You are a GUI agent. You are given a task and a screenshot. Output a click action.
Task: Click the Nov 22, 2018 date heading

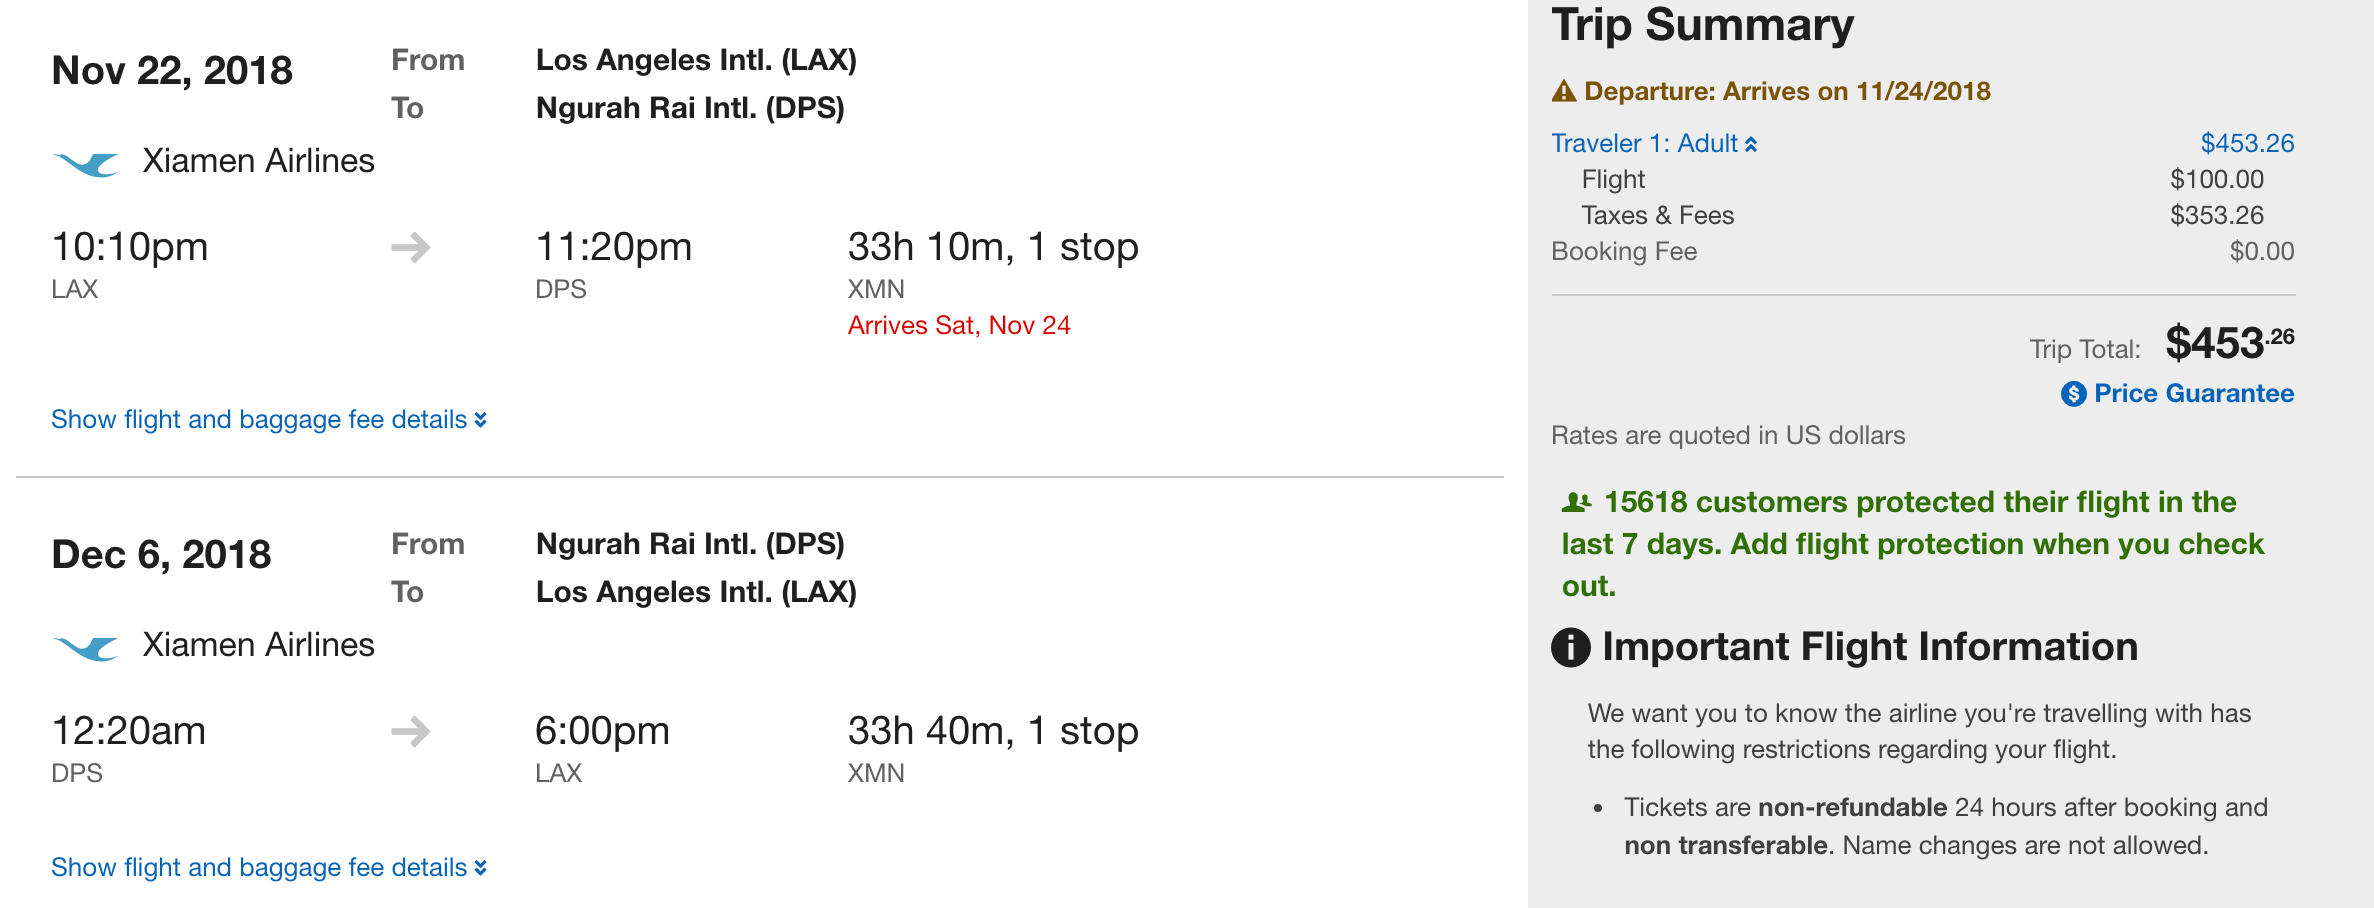coord(172,71)
